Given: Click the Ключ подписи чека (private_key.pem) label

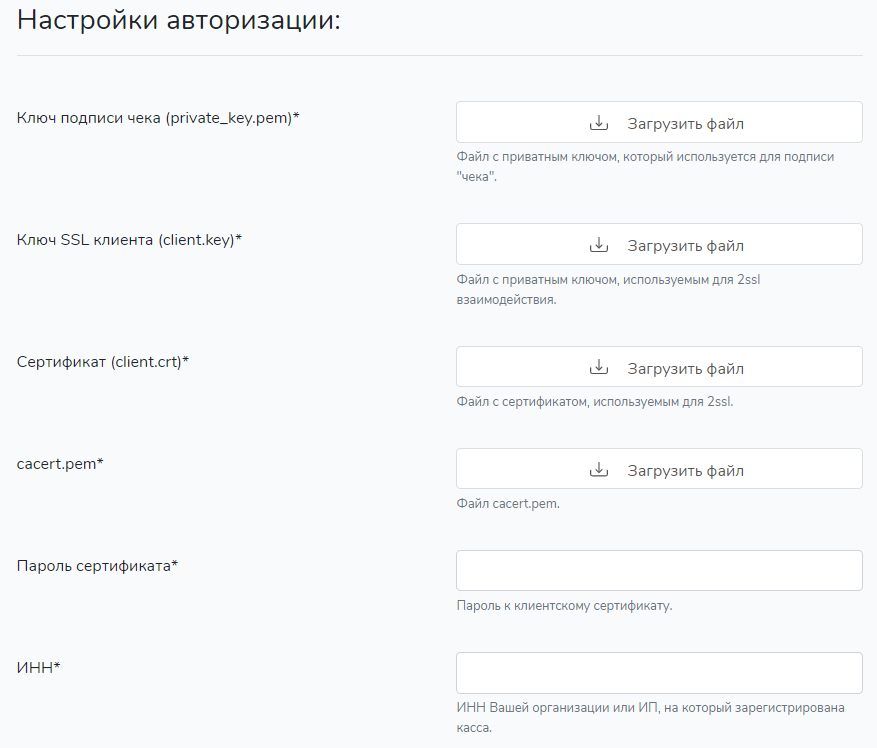Looking at the screenshot, I should (x=158, y=119).
